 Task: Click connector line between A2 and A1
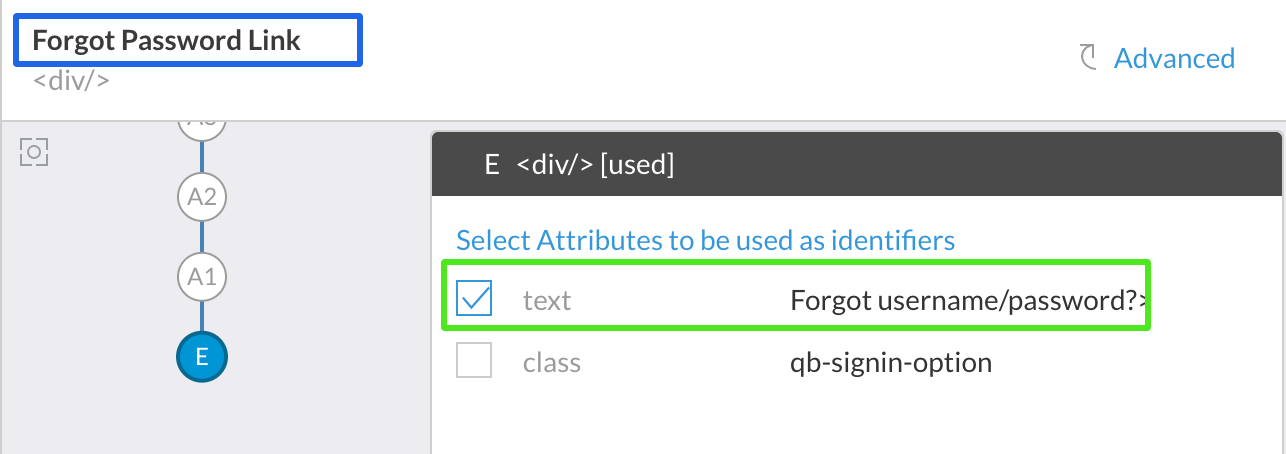pos(202,237)
